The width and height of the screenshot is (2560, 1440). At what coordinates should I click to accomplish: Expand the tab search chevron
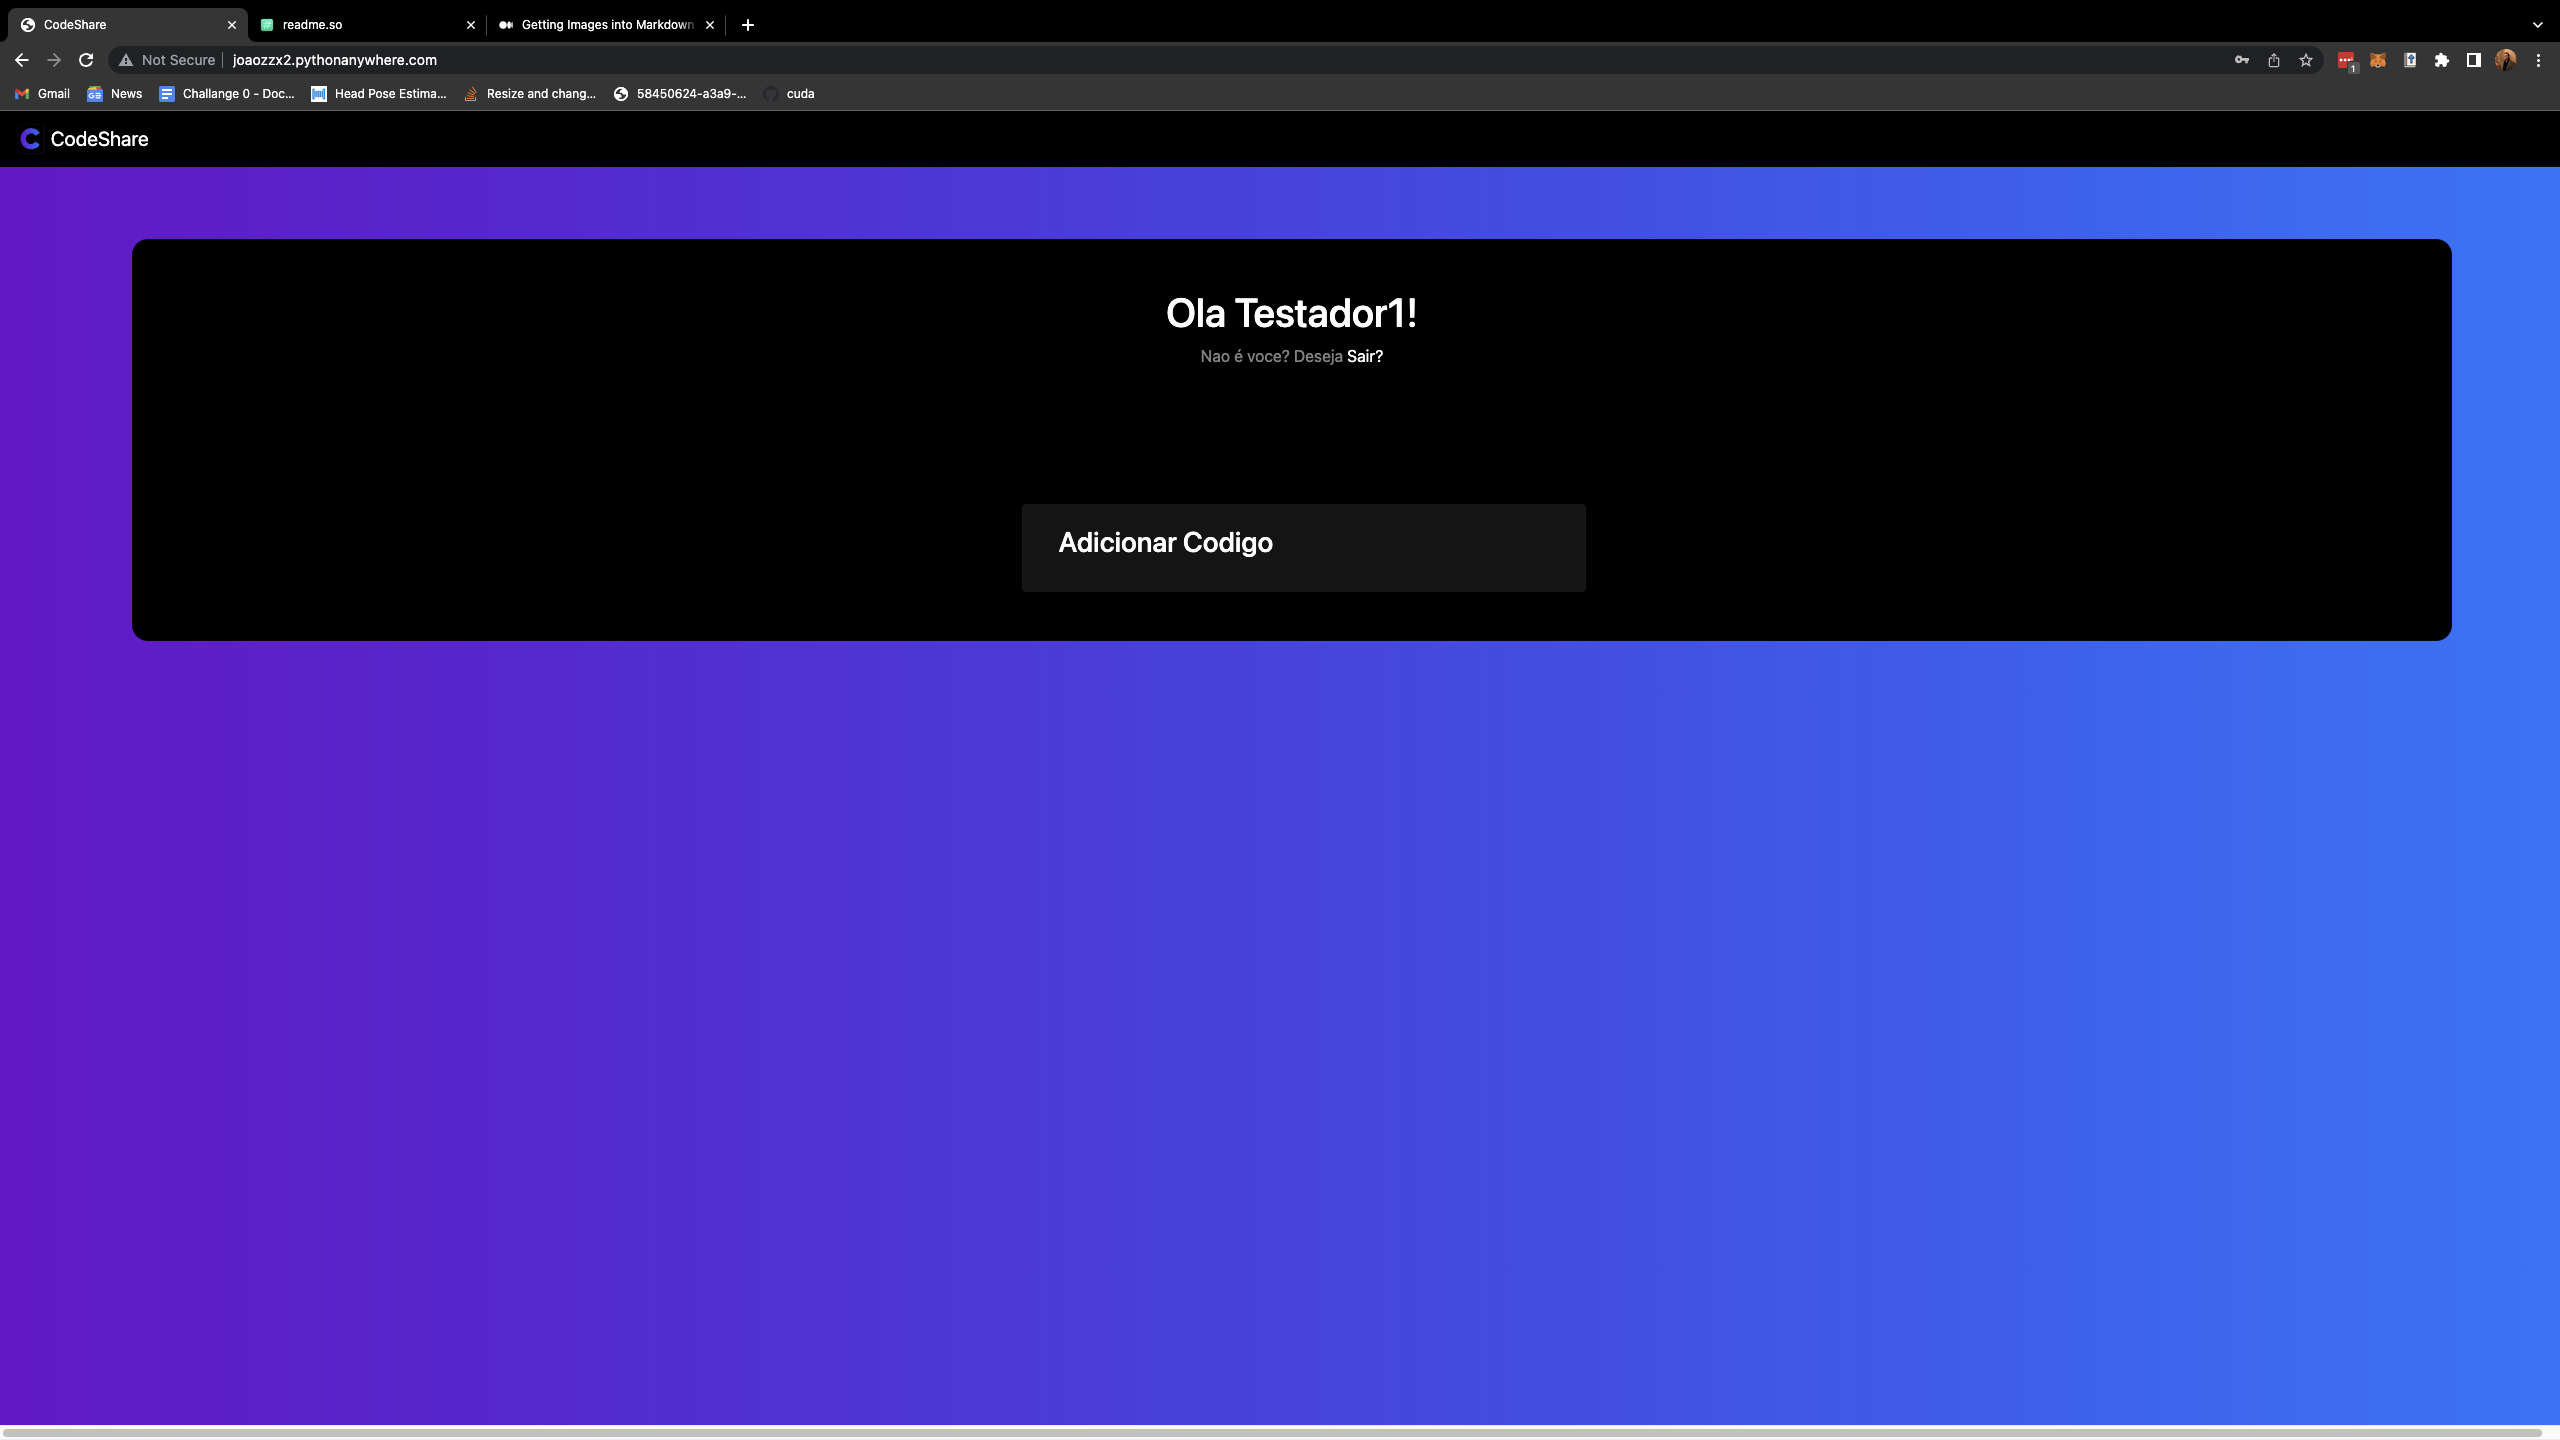coord(2537,25)
